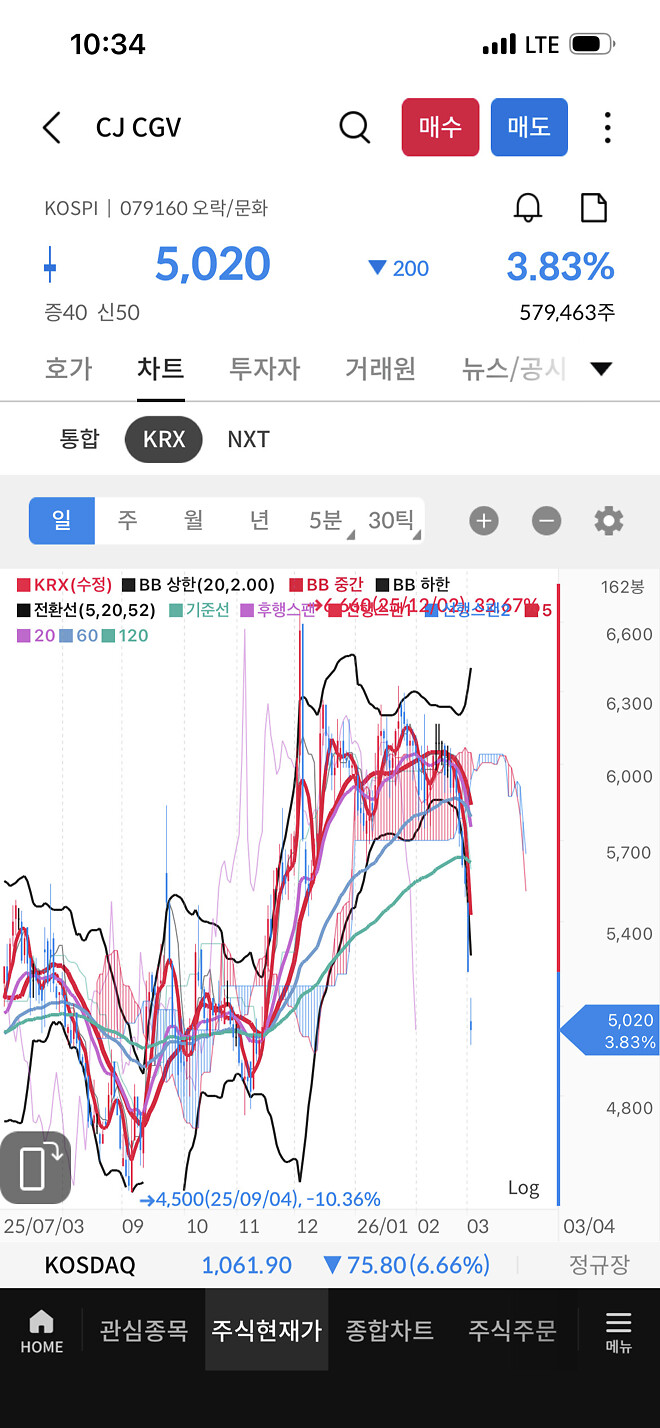Switch chart to 주 weekly period
The height and width of the screenshot is (1428, 660).
[x=127, y=520]
